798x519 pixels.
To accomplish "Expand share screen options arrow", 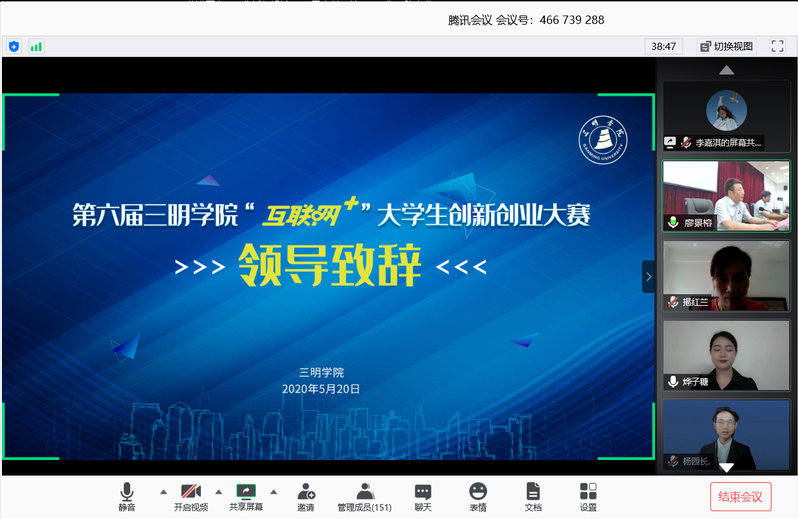I will click(x=273, y=491).
